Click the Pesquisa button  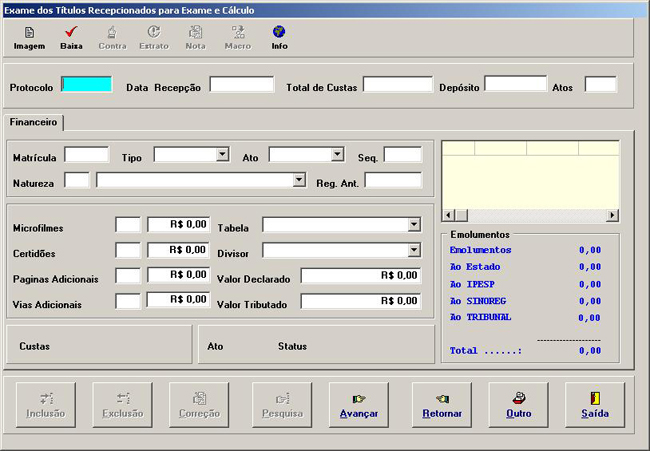(x=282, y=405)
